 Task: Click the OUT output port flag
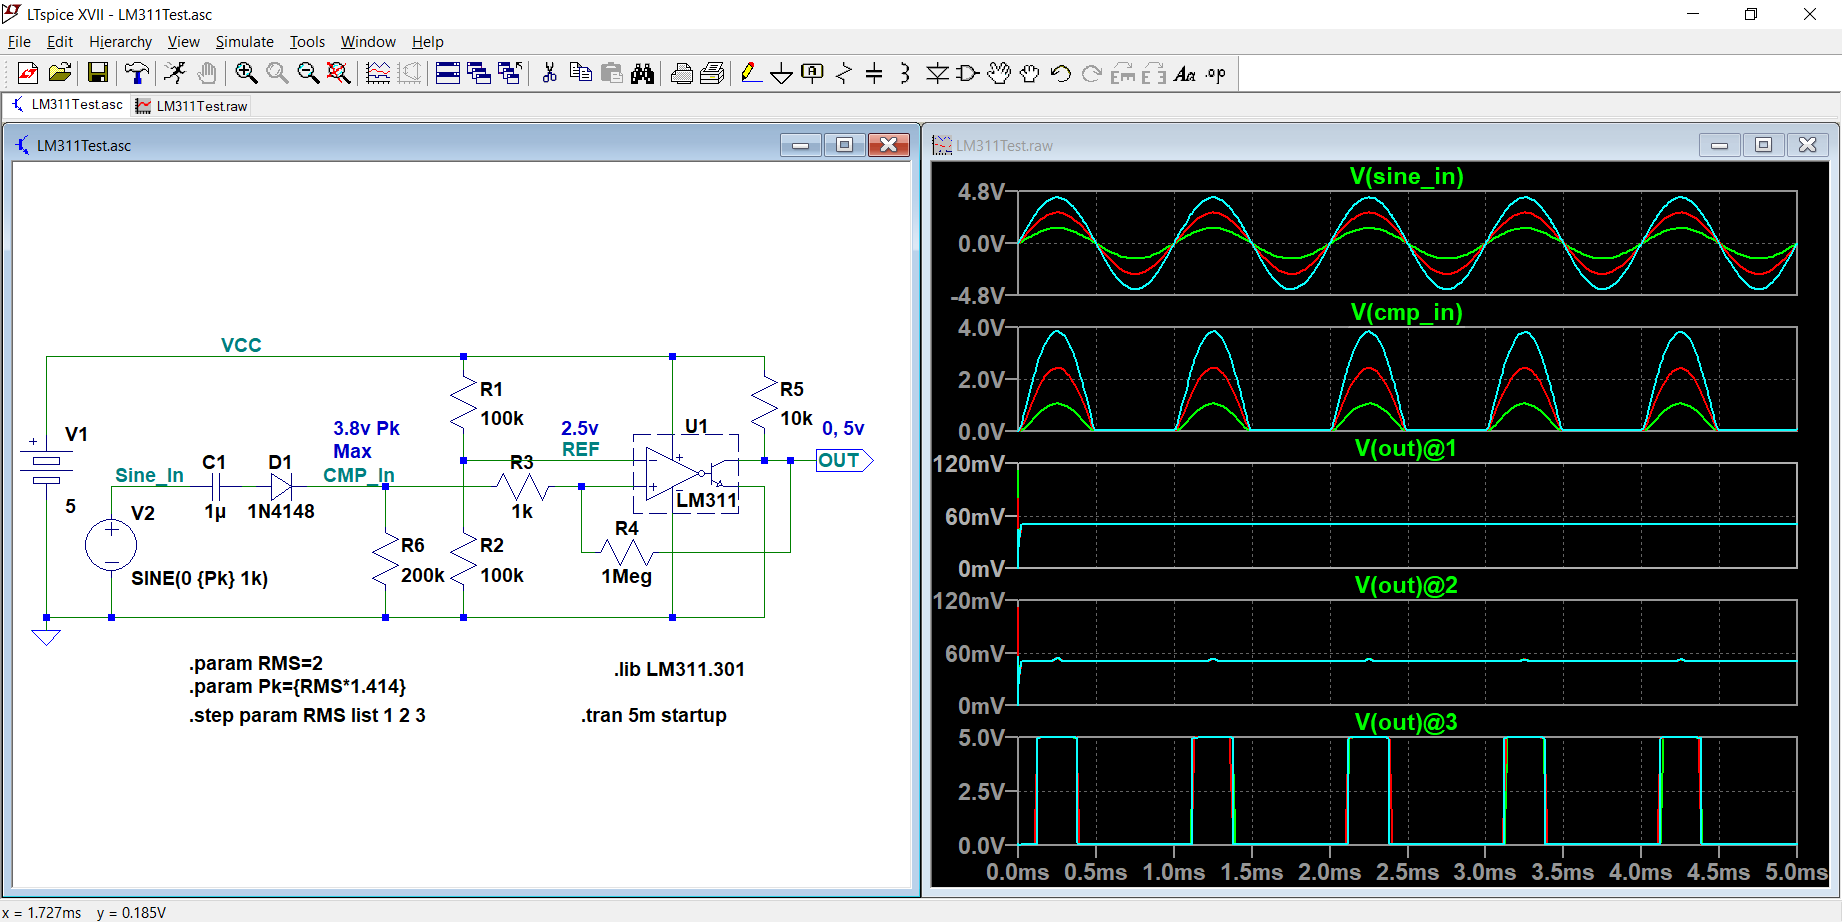point(845,460)
